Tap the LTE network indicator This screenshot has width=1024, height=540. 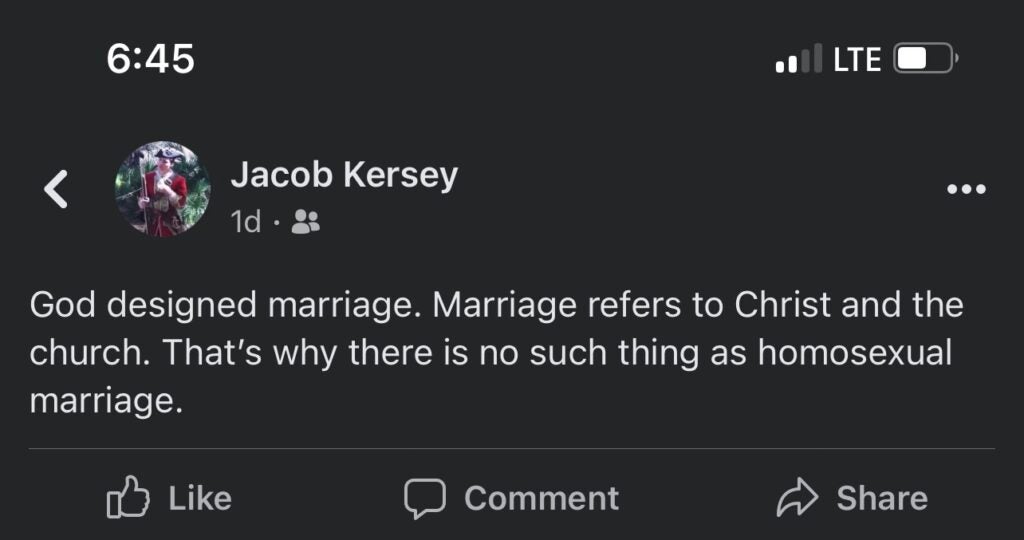pos(856,60)
